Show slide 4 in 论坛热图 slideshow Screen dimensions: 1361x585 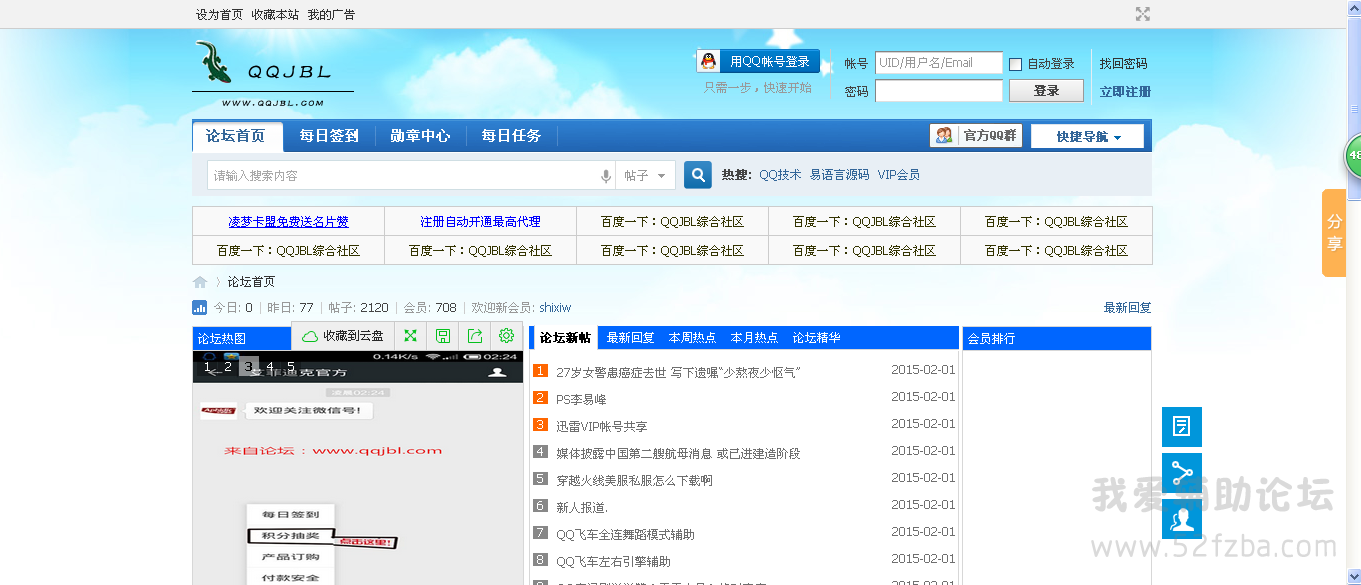pyautogui.click(x=270, y=367)
